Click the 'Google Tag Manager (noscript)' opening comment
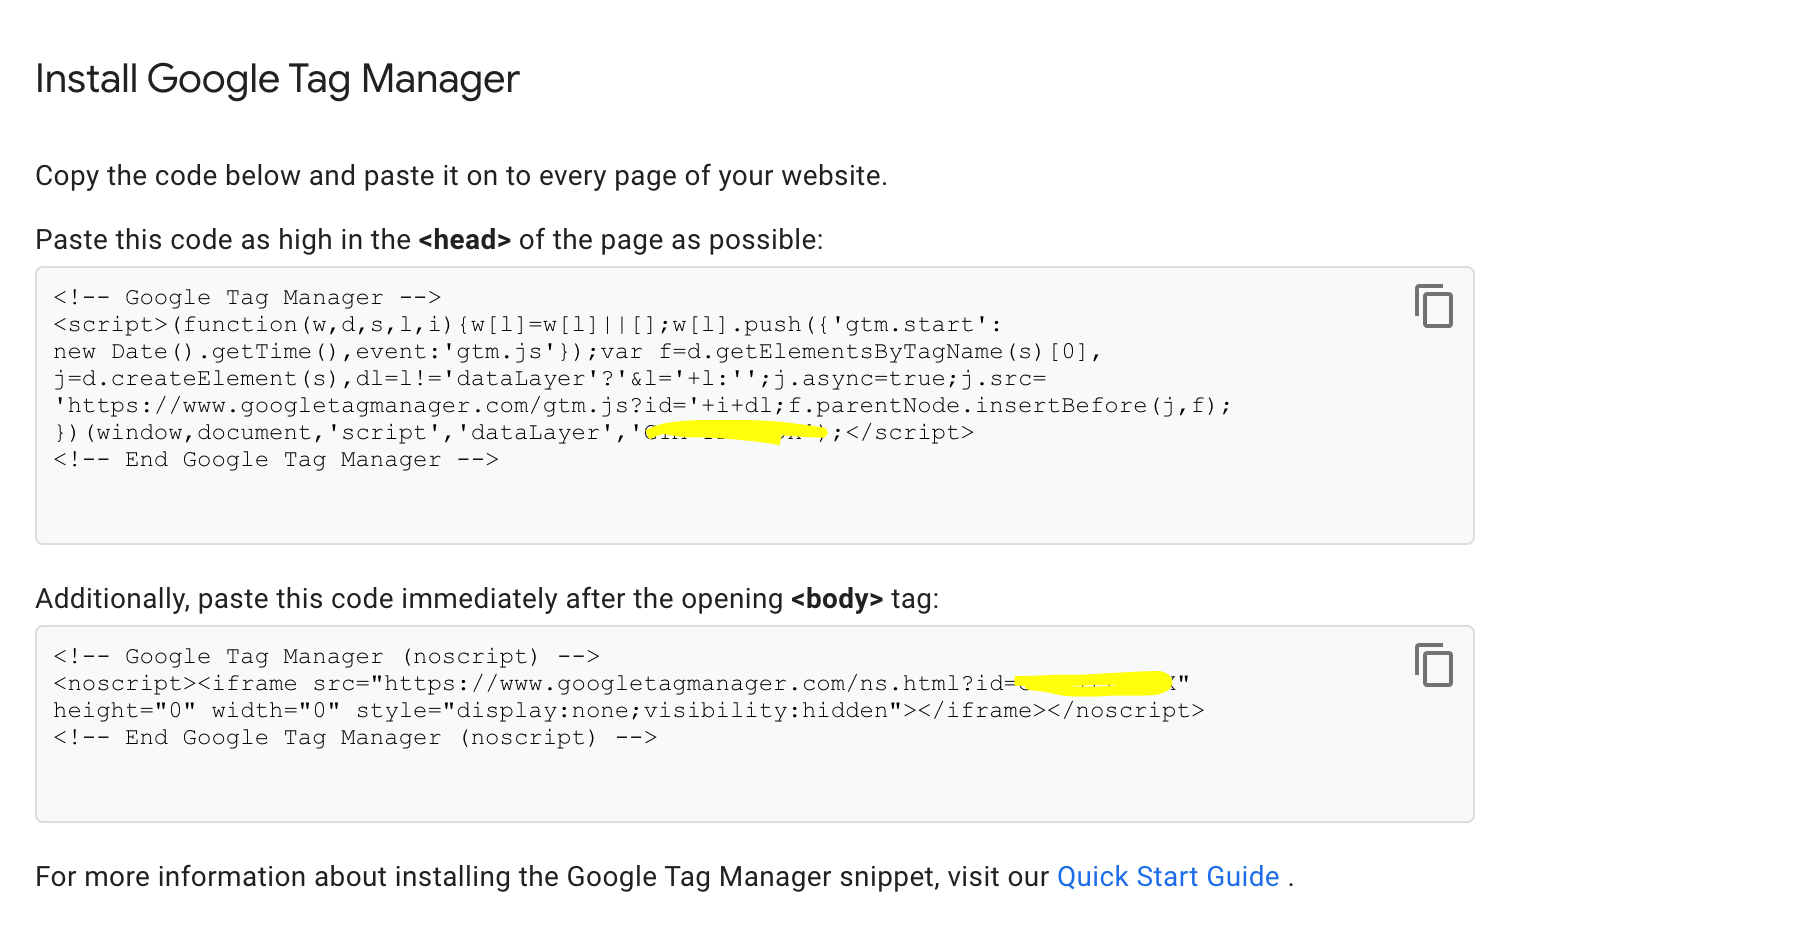Viewport: 1798px width, 940px height. coord(326,657)
